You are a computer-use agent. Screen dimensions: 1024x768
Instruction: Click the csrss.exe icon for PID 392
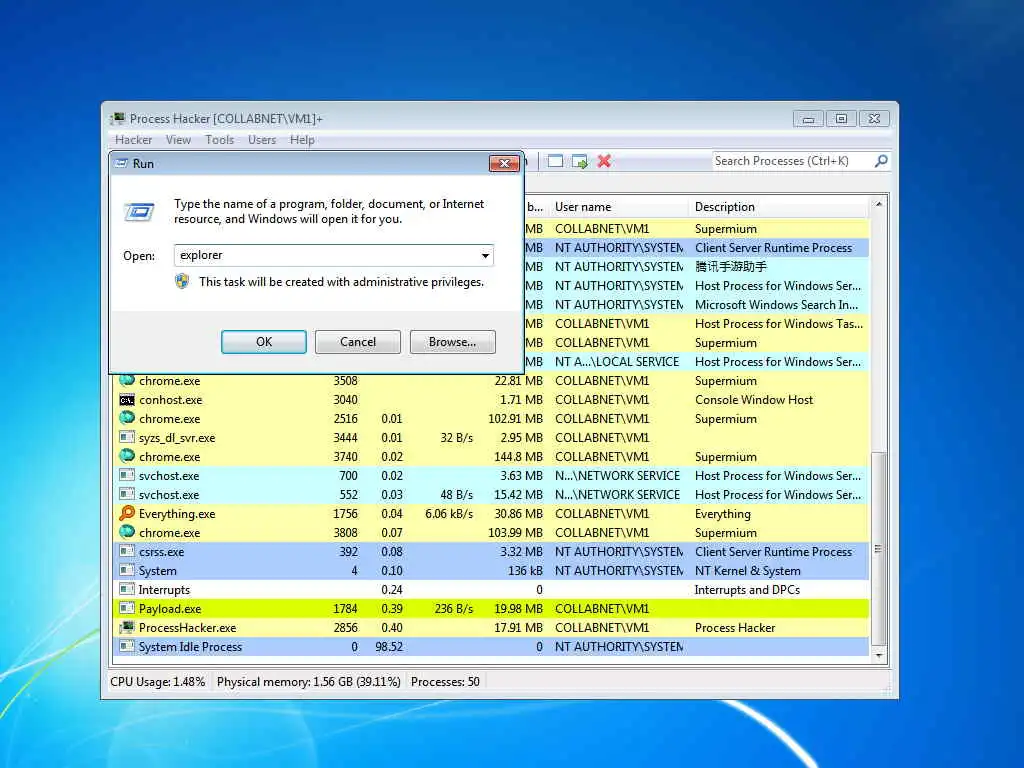point(127,551)
